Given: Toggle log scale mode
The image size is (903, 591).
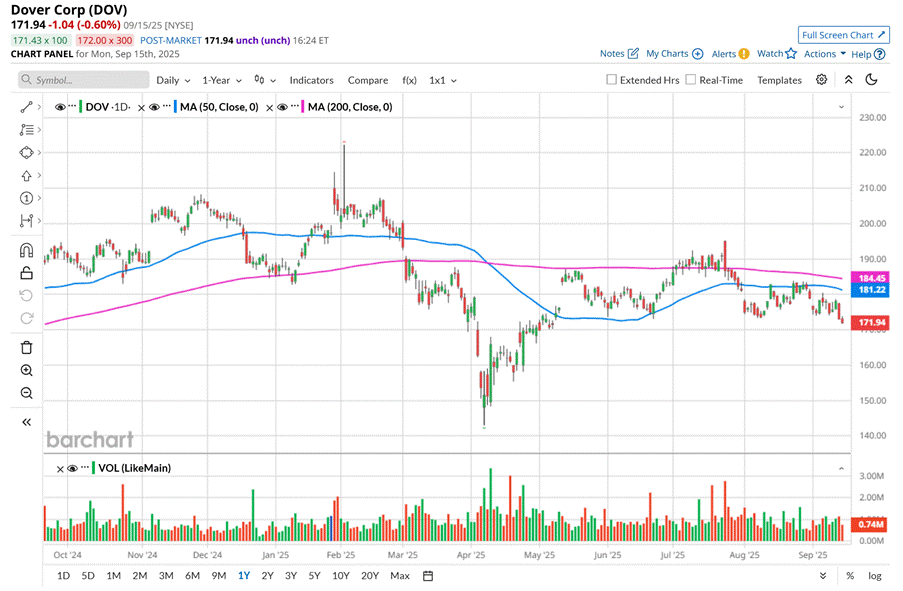Looking at the screenshot, I should click(x=875, y=575).
